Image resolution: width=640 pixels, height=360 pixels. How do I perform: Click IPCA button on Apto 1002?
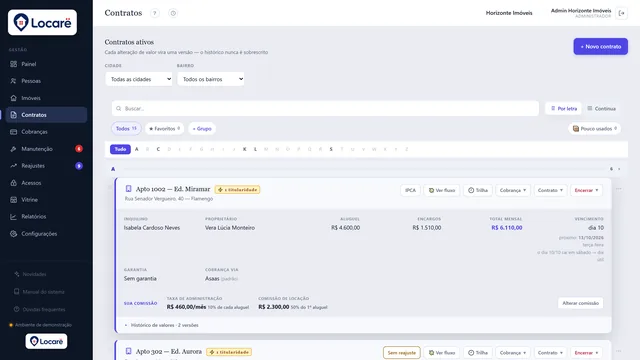[410, 190]
